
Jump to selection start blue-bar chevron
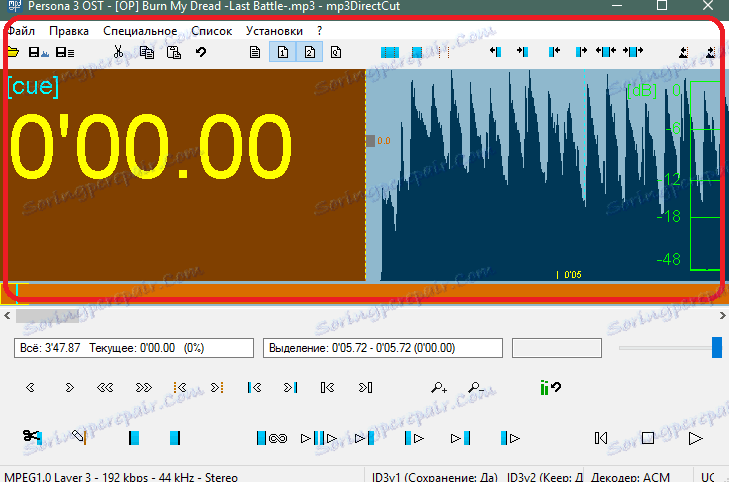click(x=254, y=387)
